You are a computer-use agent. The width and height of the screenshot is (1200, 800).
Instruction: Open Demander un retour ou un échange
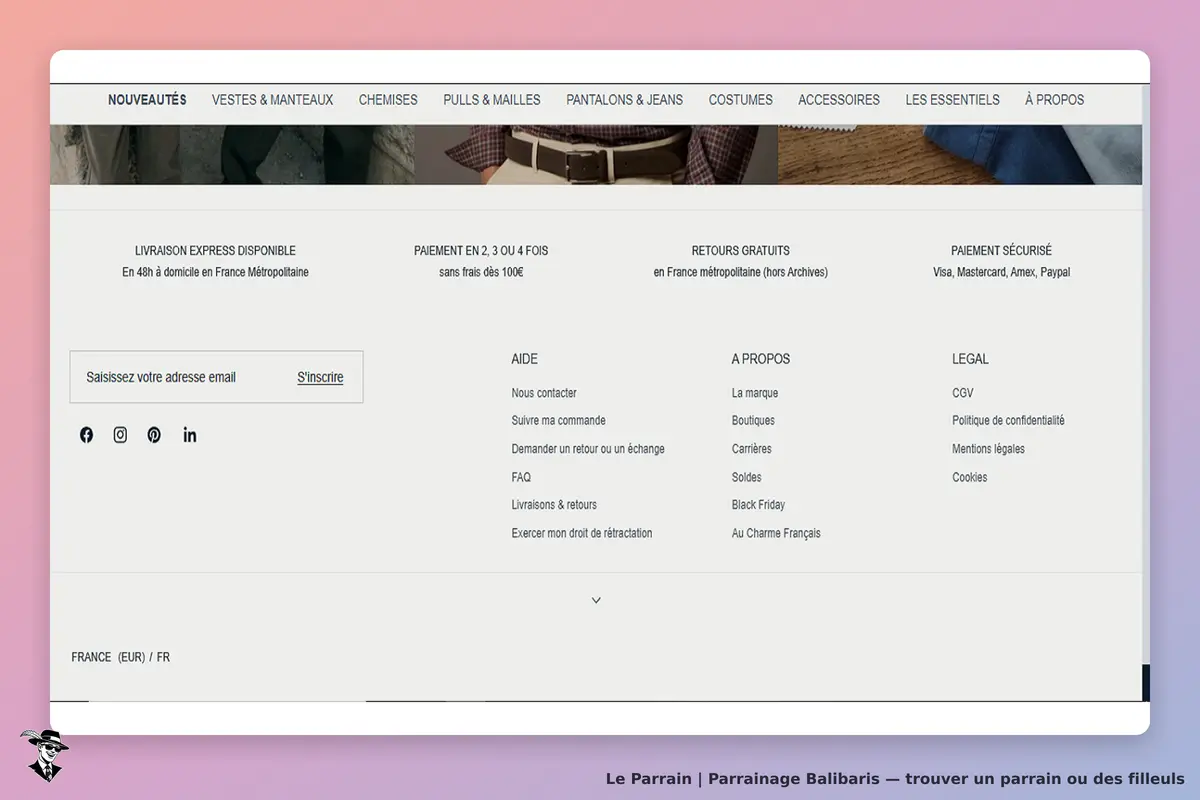tap(588, 449)
